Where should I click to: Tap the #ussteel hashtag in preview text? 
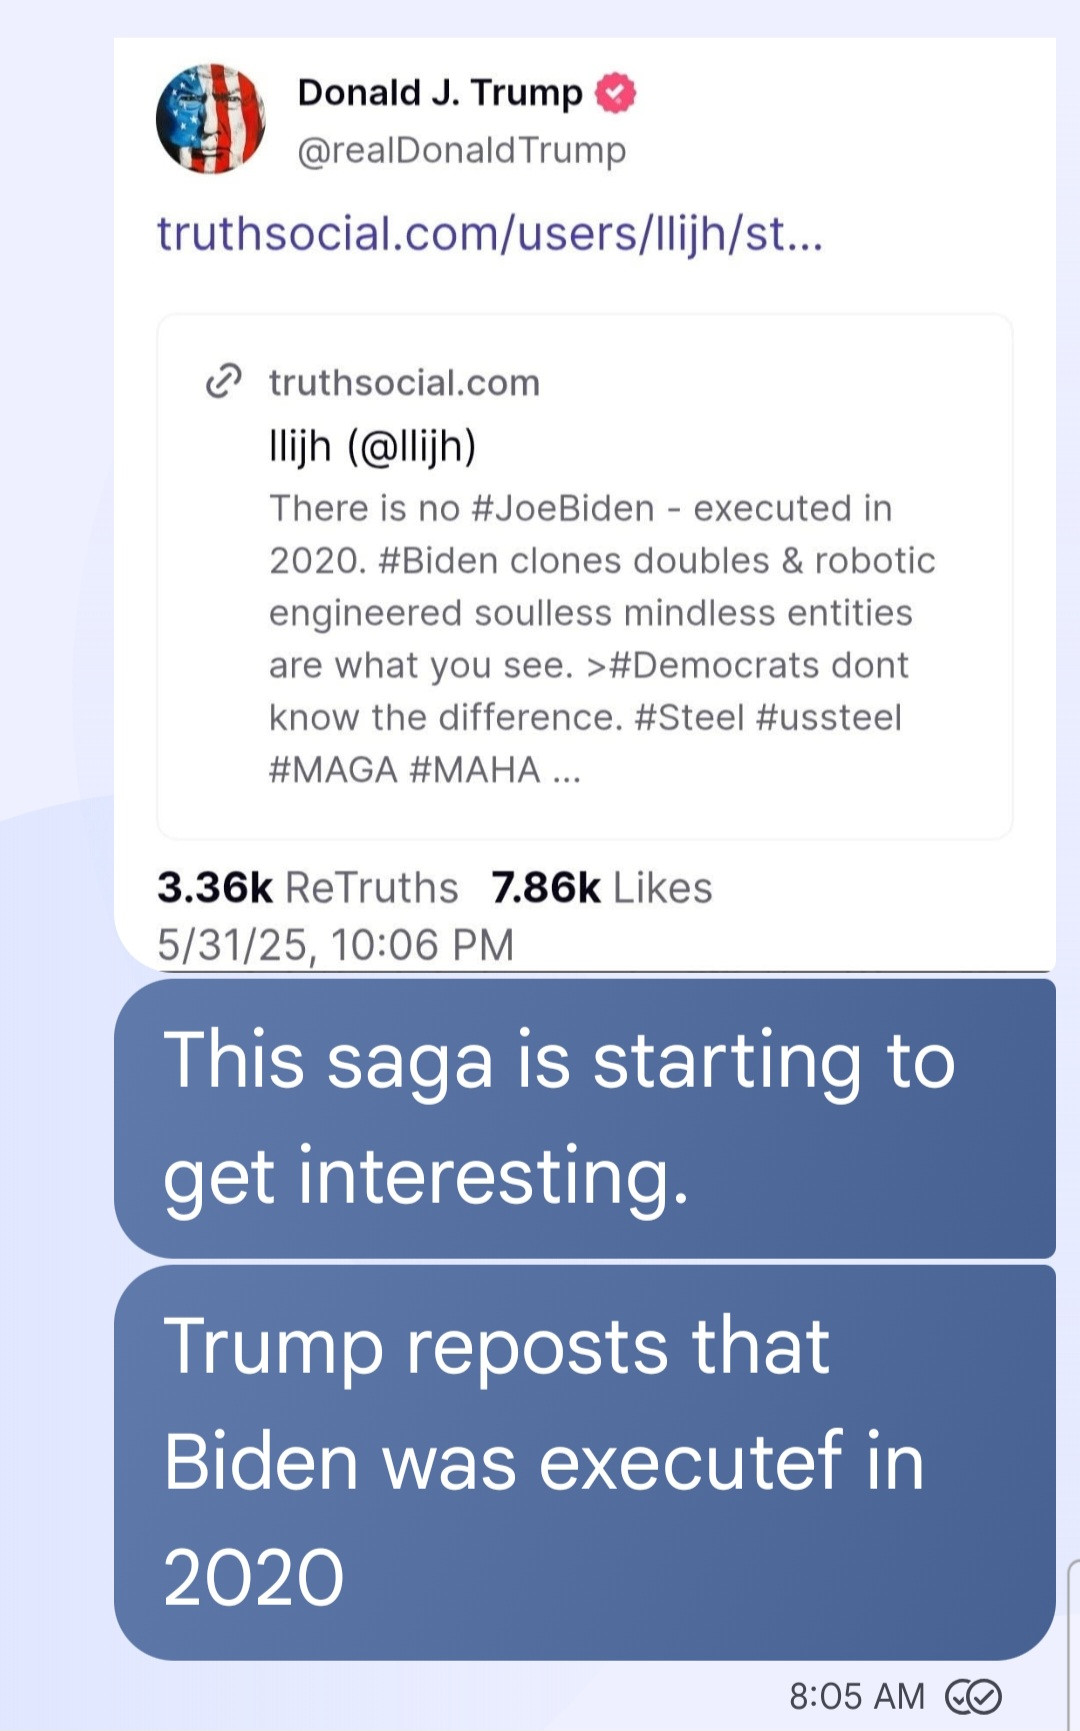click(x=829, y=717)
